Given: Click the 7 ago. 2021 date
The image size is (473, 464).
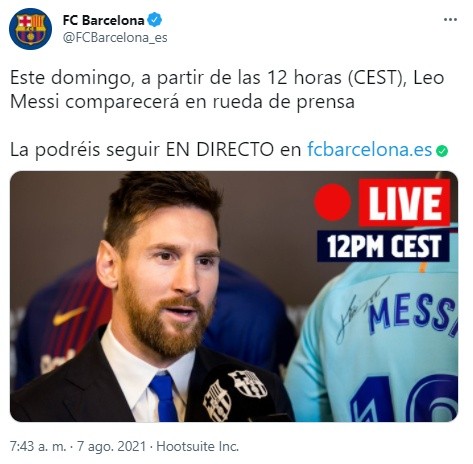Looking at the screenshot, I should tap(111, 446).
